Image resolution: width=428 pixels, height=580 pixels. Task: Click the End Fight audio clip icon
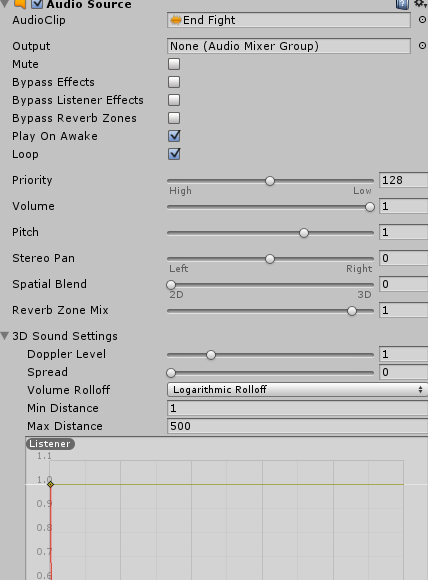176,20
